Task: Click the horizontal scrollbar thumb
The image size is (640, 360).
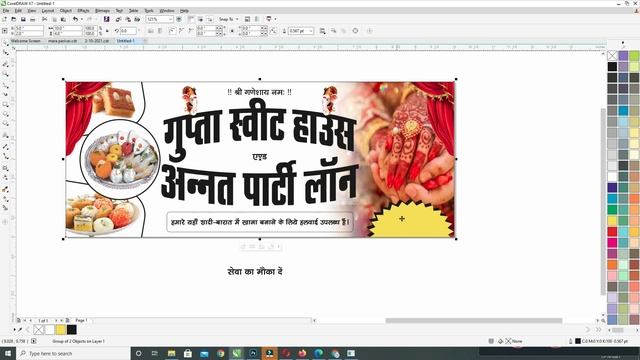Action: (x=474, y=320)
